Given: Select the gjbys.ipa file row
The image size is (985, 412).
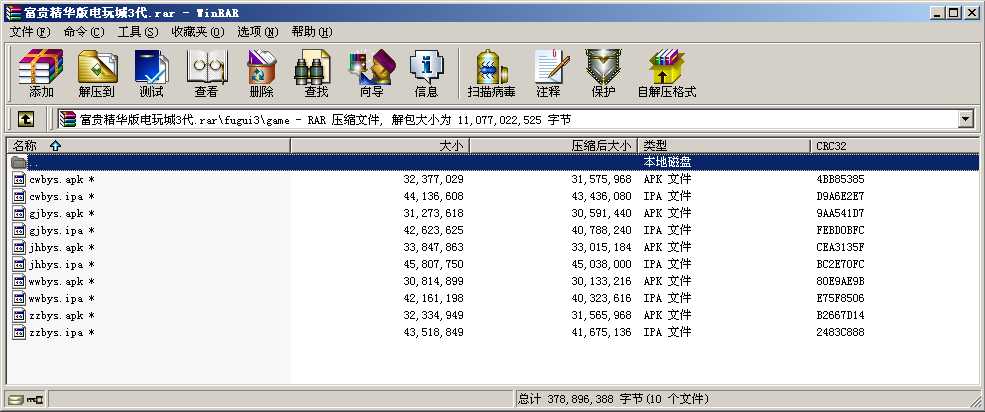Looking at the screenshot, I should (x=492, y=230).
